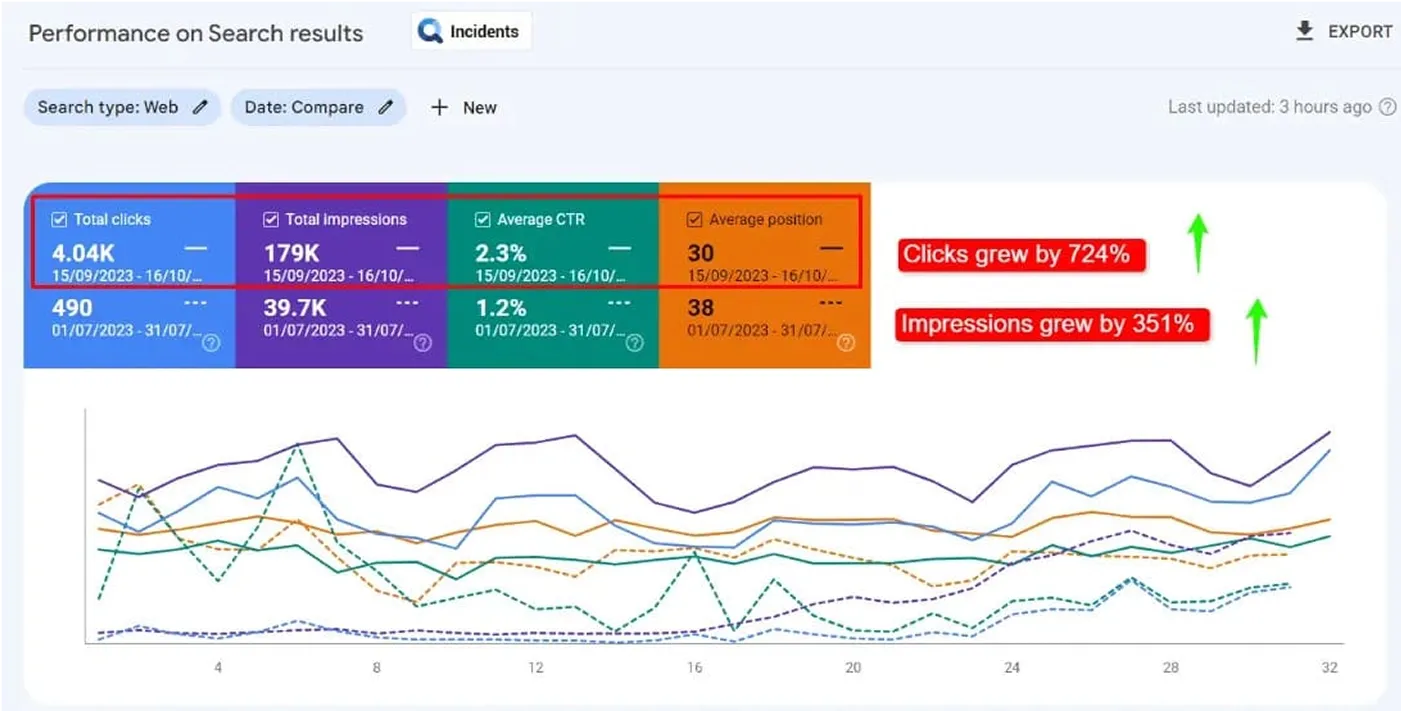The height and width of the screenshot is (711, 1401).
Task: Click a peak on the purple impressions line
Action: tap(576, 436)
